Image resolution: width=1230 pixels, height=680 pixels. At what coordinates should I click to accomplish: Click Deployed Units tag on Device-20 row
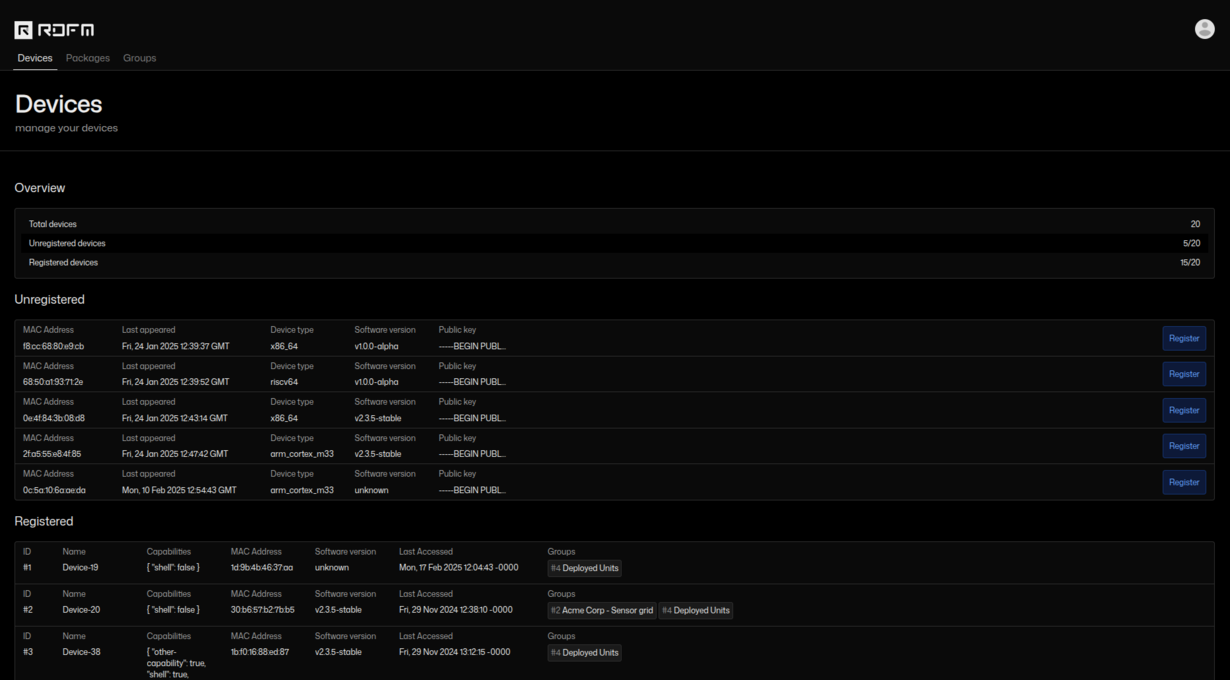click(696, 610)
